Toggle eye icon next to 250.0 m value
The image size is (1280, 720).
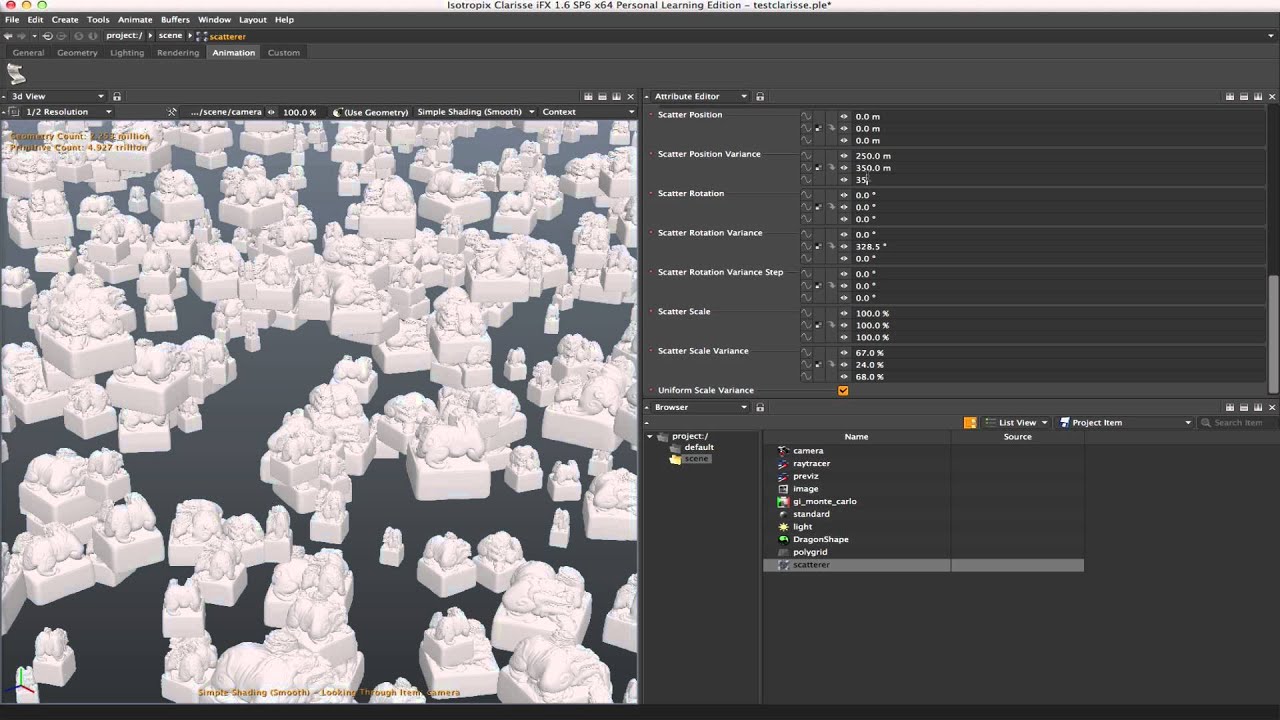844,156
